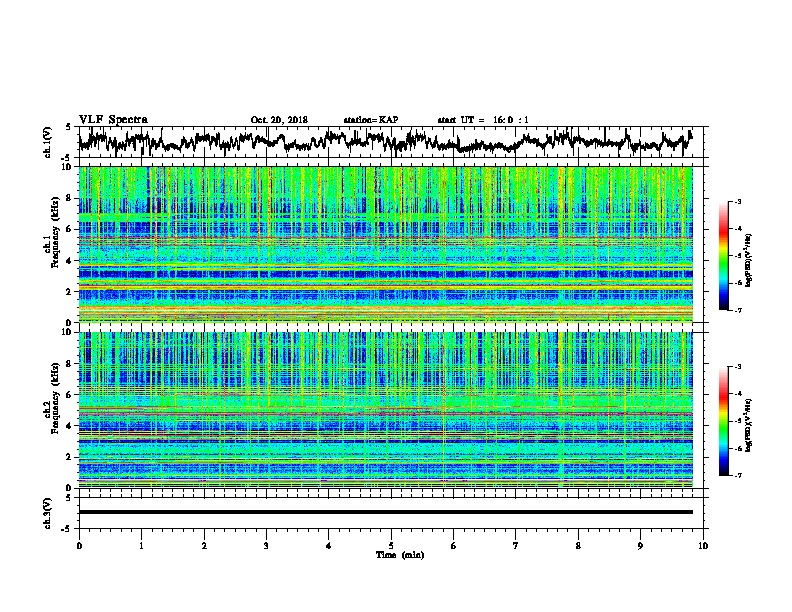Viewport: 792px width, 612px height.
Task: Click the "-7" label on ch.1 color bar
Action: pyautogui.click(x=738, y=310)
